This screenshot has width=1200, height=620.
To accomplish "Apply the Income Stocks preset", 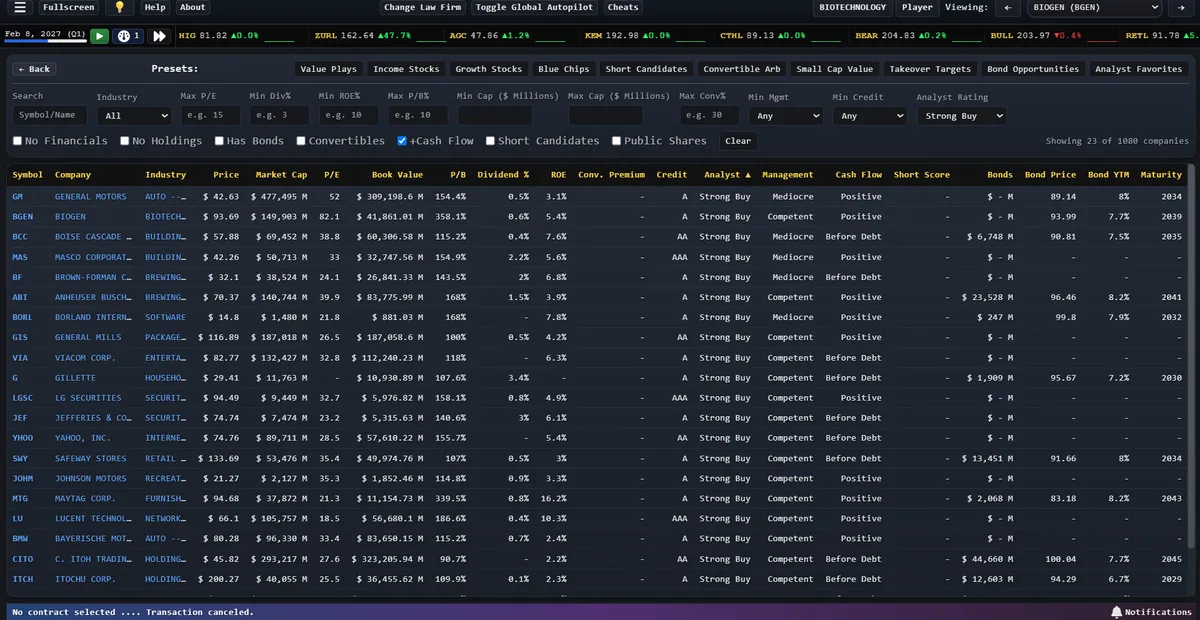I will pos(406,69).
